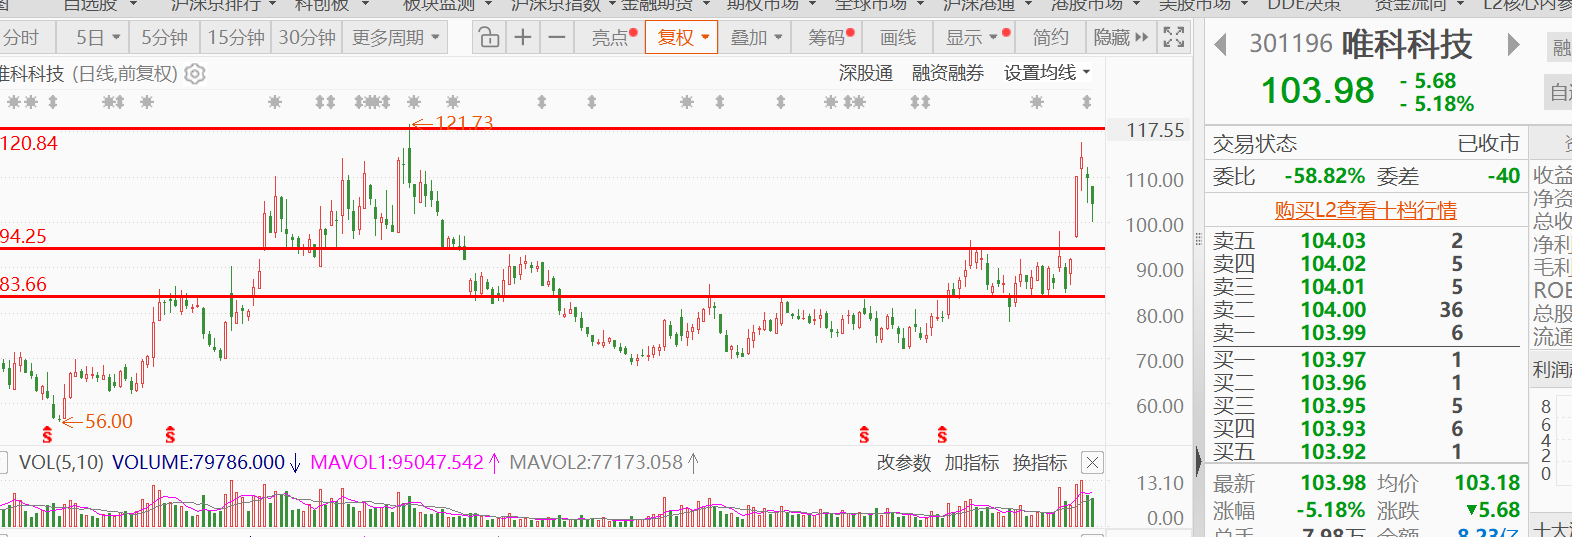This screenshot has height=537, width=1572.
Task: Select the 15分钟 period tab
Action: (236, 38)
